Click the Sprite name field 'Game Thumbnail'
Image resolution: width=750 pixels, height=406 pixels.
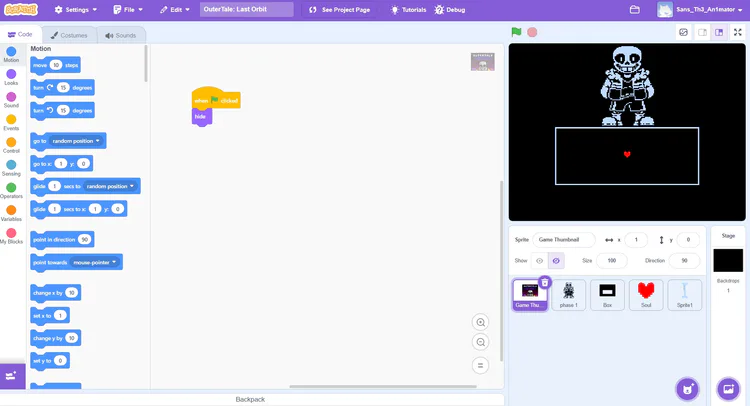[563, 240]
